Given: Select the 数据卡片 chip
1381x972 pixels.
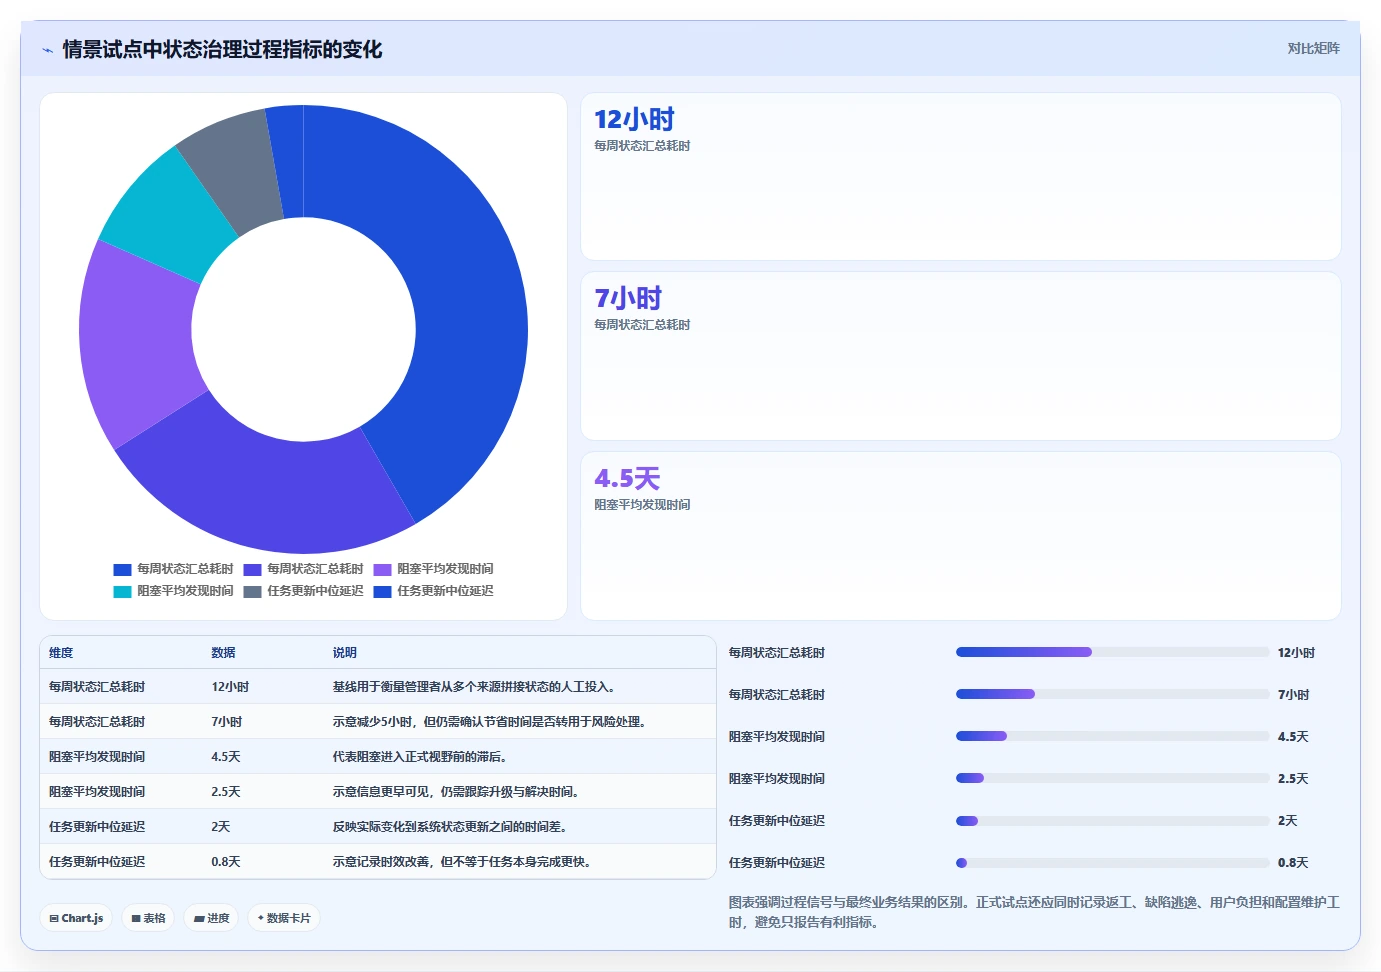Looking at the screenshot, I should pos(284,918).
